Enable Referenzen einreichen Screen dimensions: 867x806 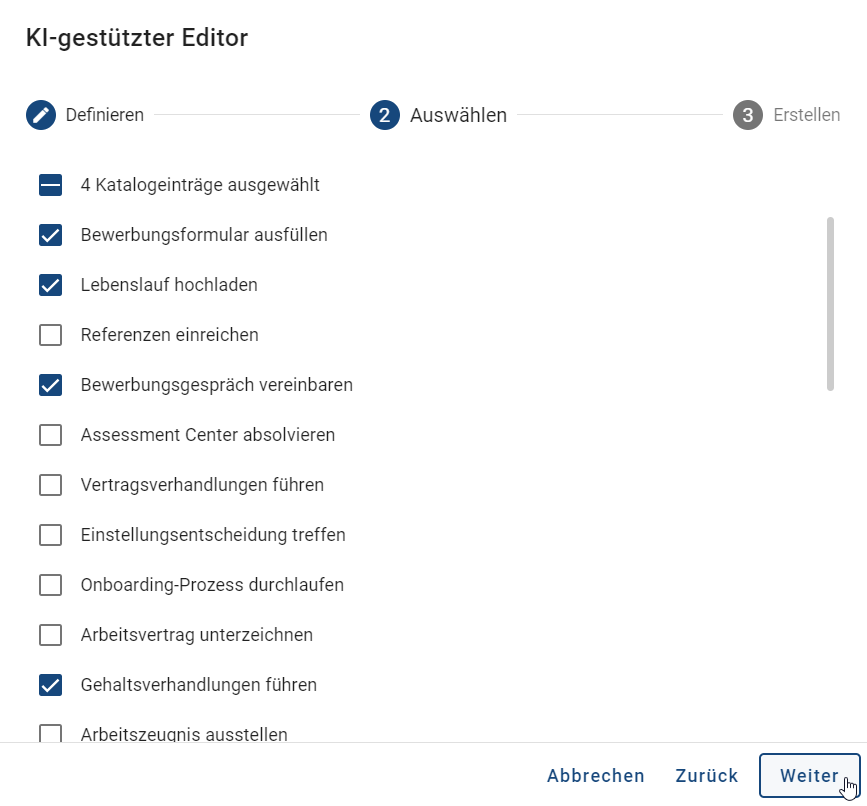pyautogui.click(x=50, y=334)
